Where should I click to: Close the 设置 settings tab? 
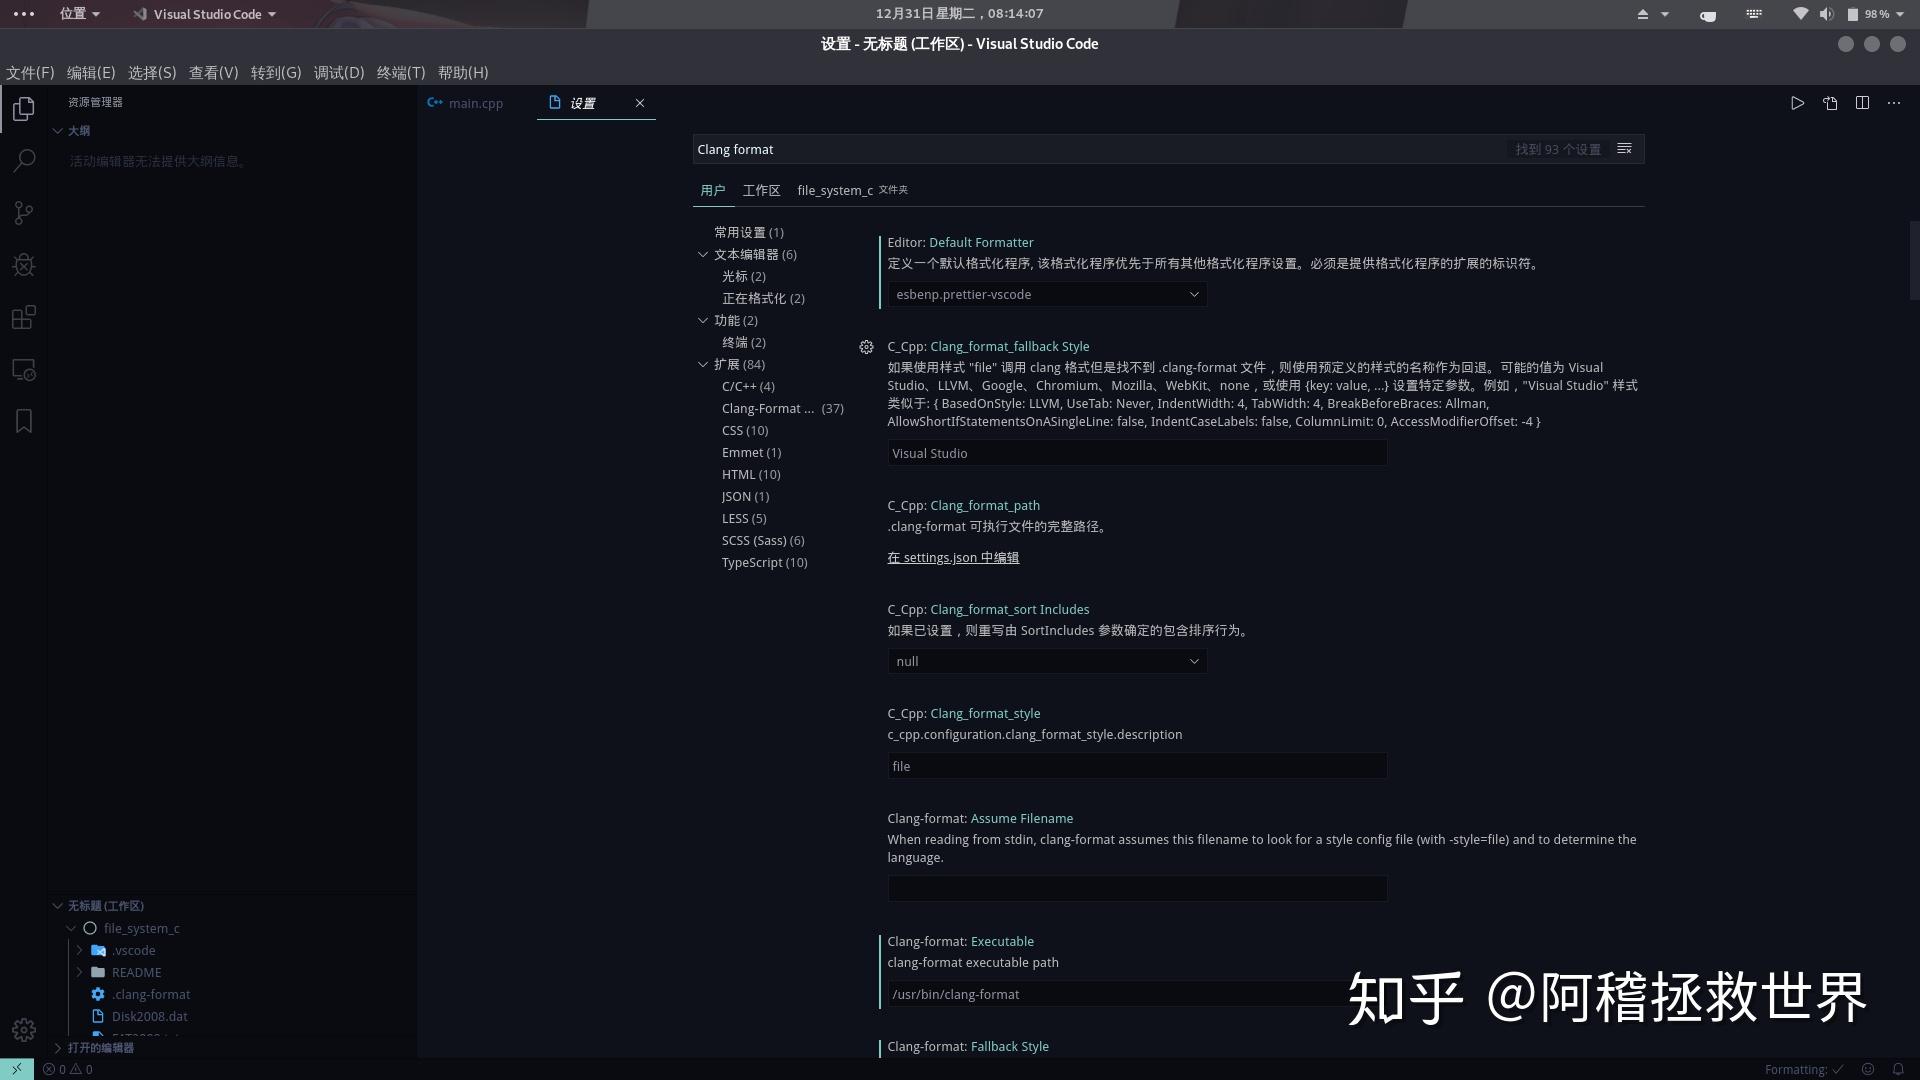tap(640, 103)
